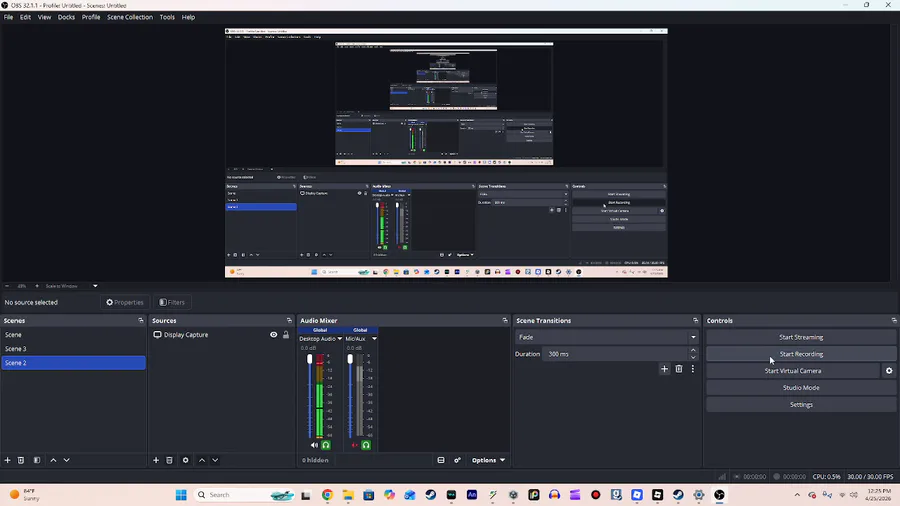Open Desktop Audio channel dropdown arrow
The image size is (900, 506).
340,338
